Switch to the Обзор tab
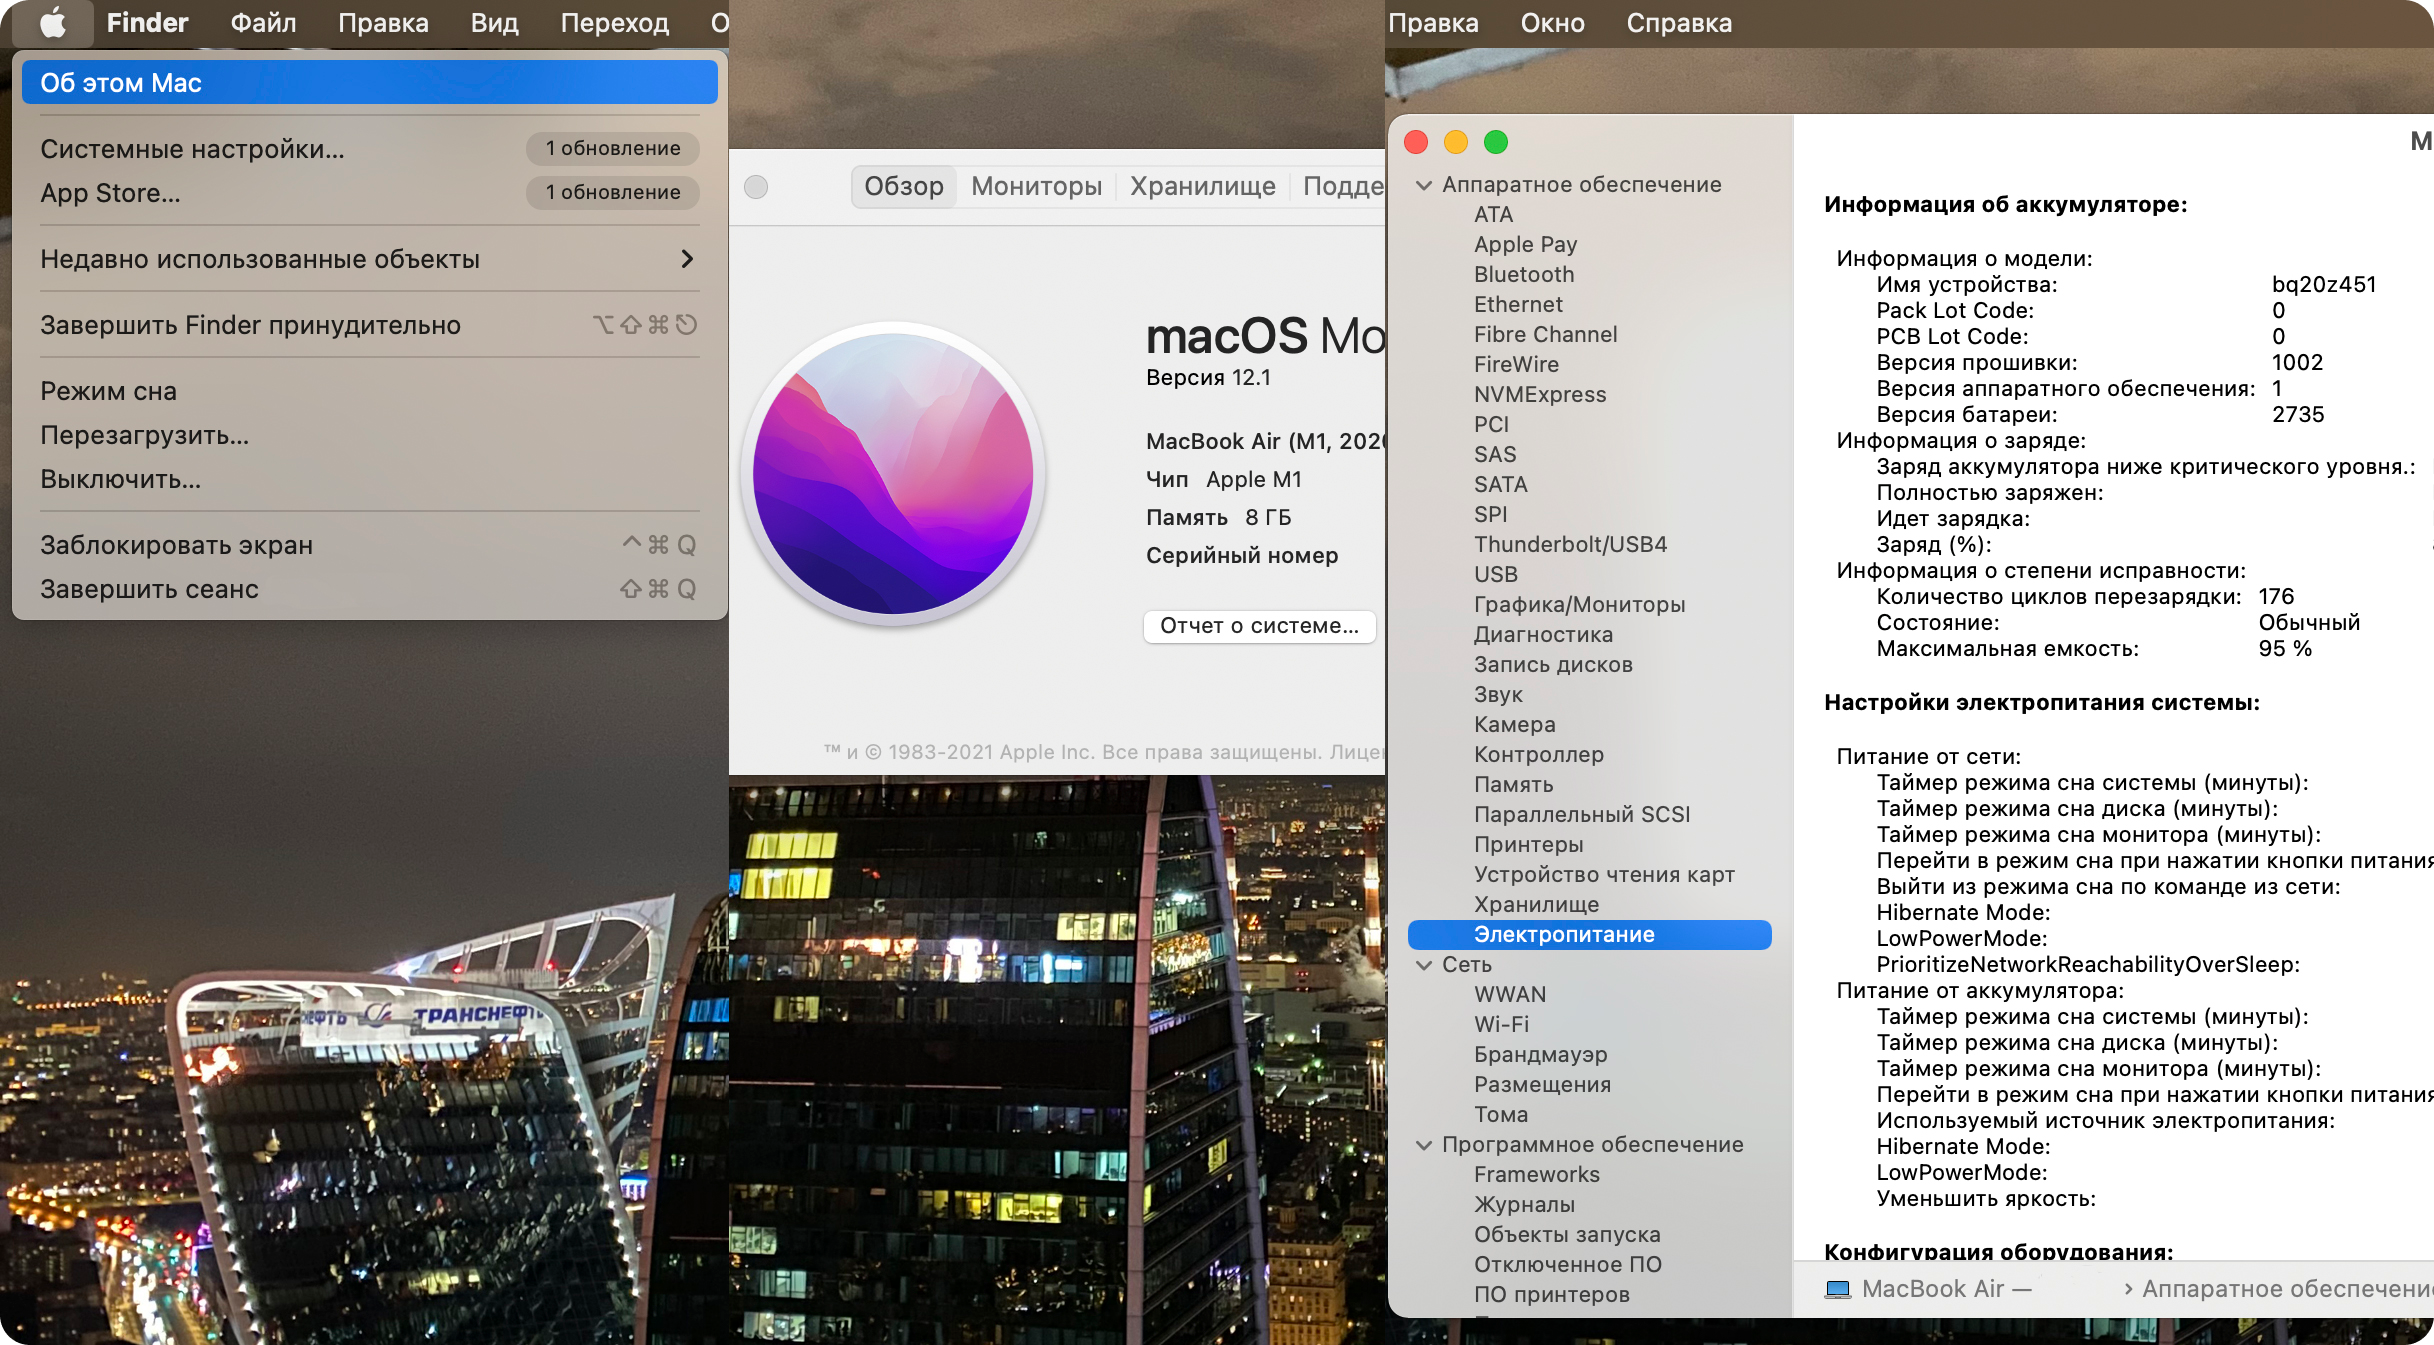2434x1345 pixels. (x=904, y=187)
